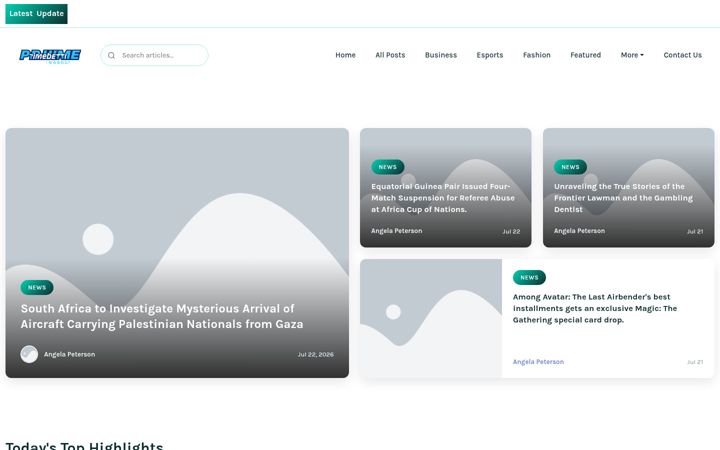Click the Jul 22, 2026 date
Image resolution: width=720 pixels, height=450 pixels.
tap(315, 354)
